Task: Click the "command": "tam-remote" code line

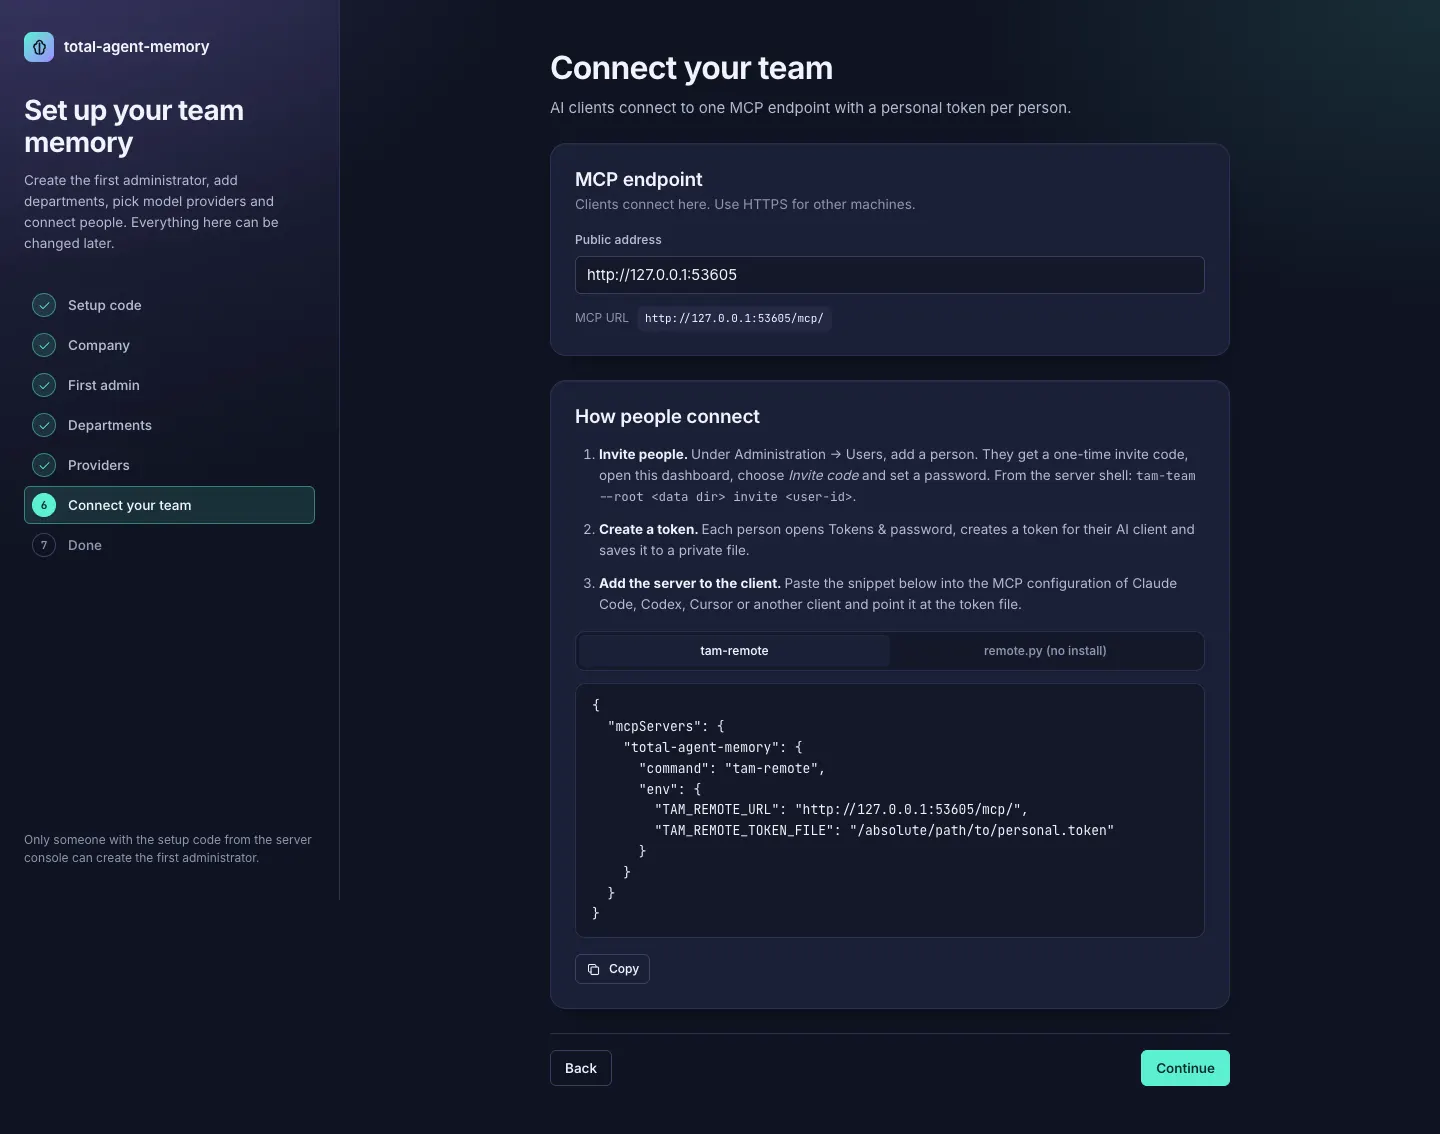Action: pos(732,769)
